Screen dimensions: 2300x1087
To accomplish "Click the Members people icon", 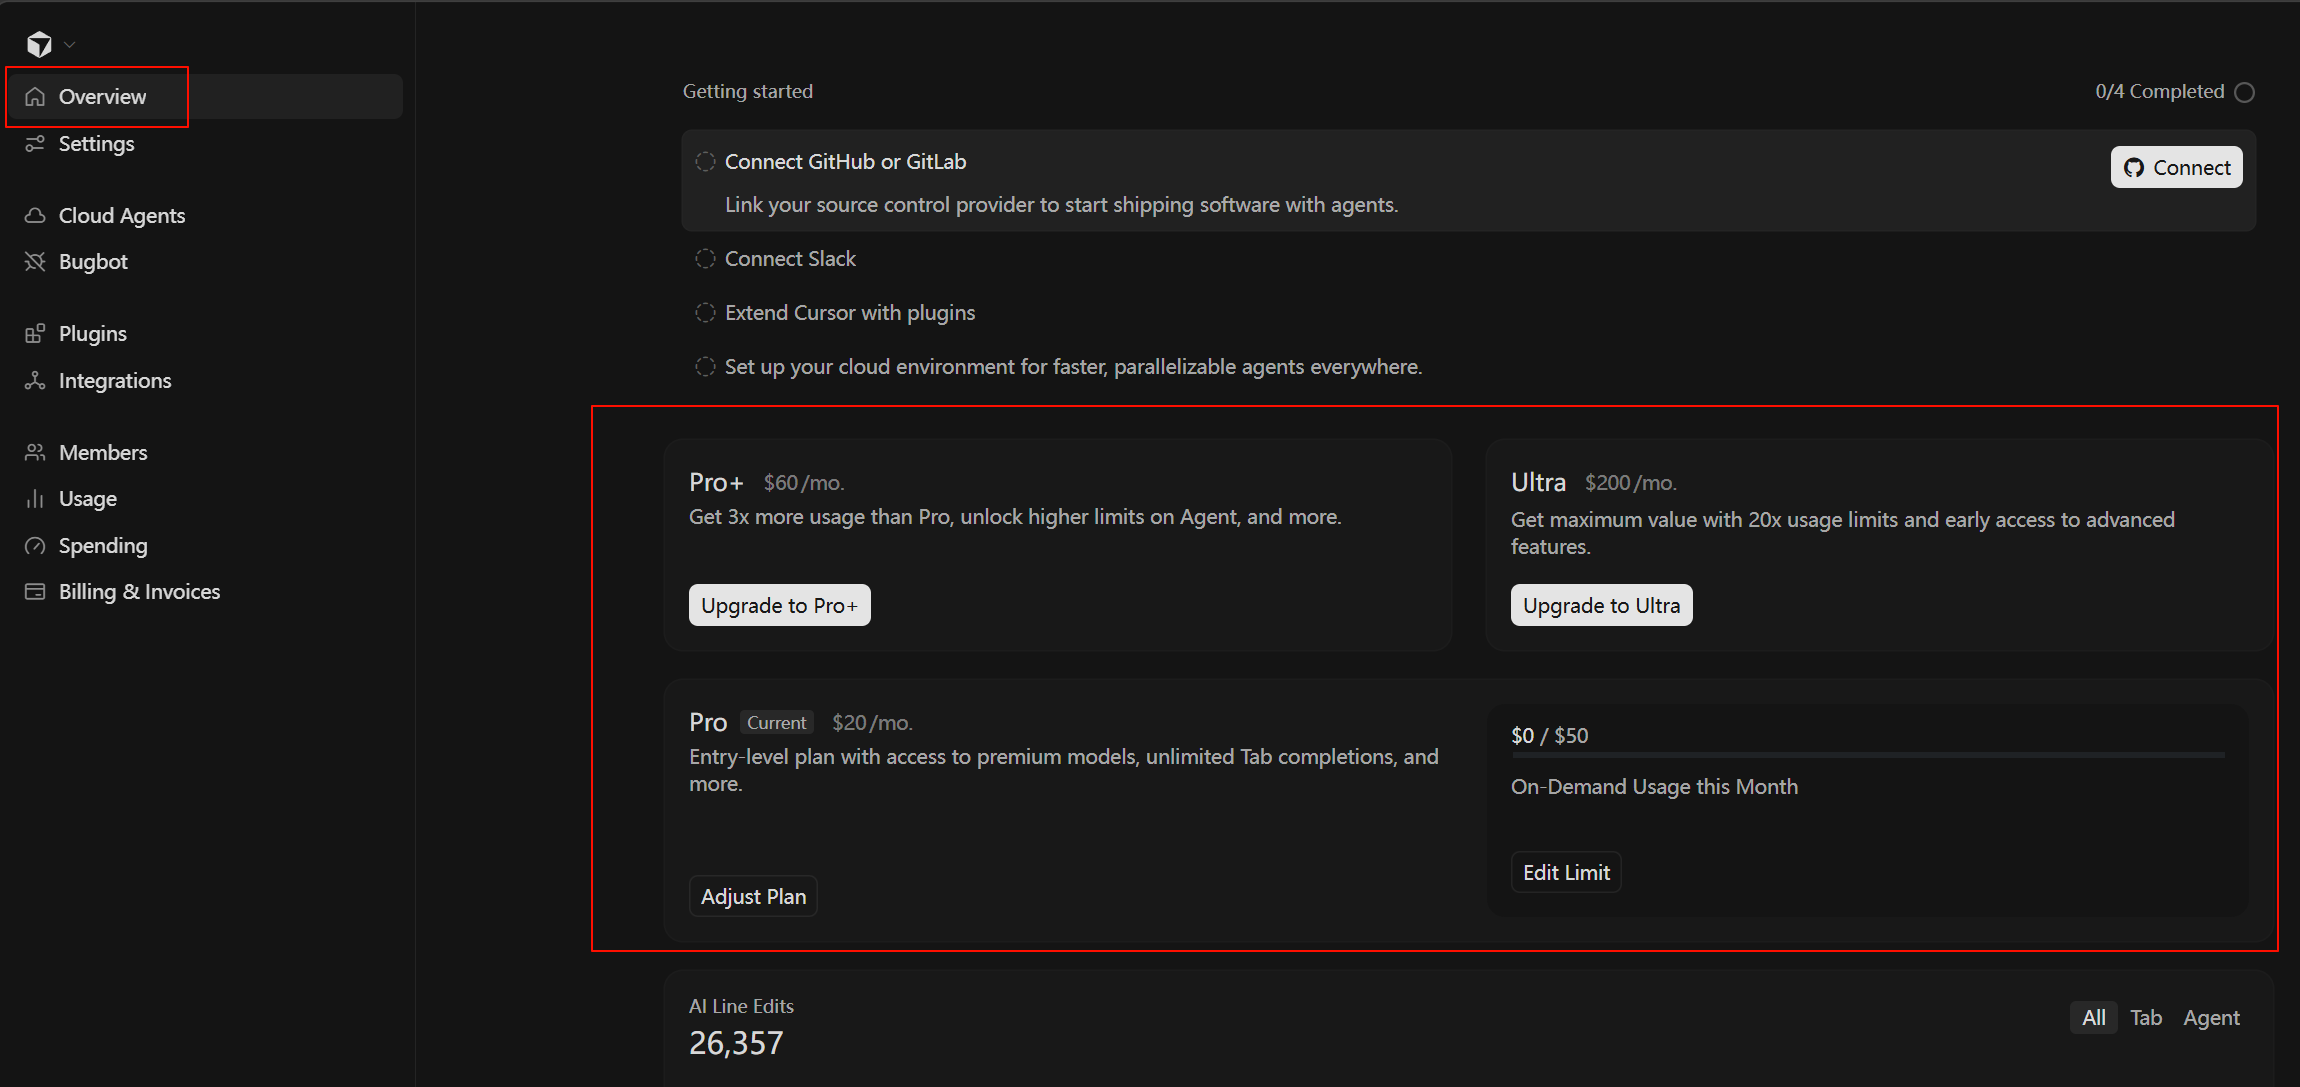I will click(x=35, y=453).
